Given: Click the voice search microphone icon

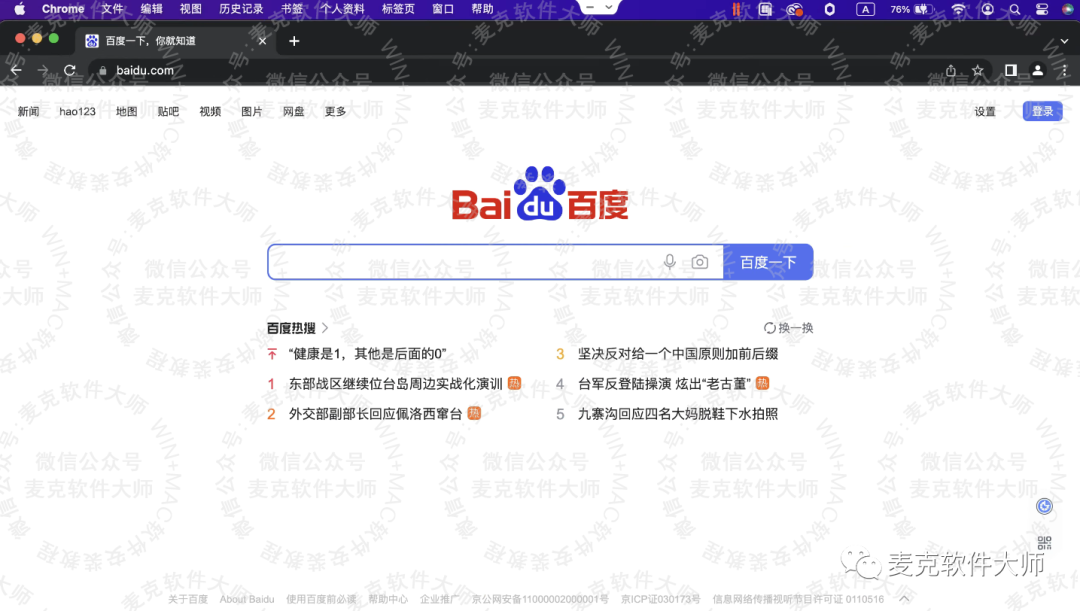Looking at the screenshot, I should pos(670,262).
